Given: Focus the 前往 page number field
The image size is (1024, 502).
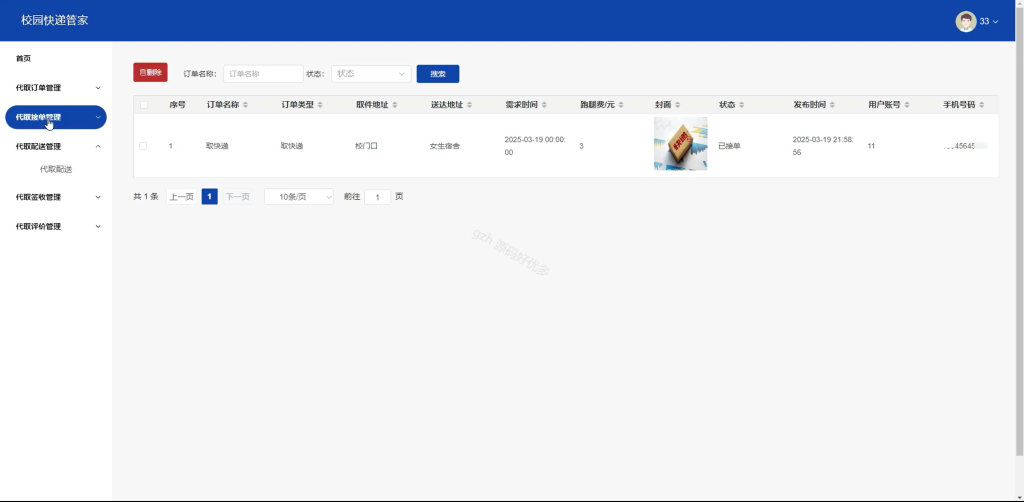Looking at the screenshot, I should (377, 196).
